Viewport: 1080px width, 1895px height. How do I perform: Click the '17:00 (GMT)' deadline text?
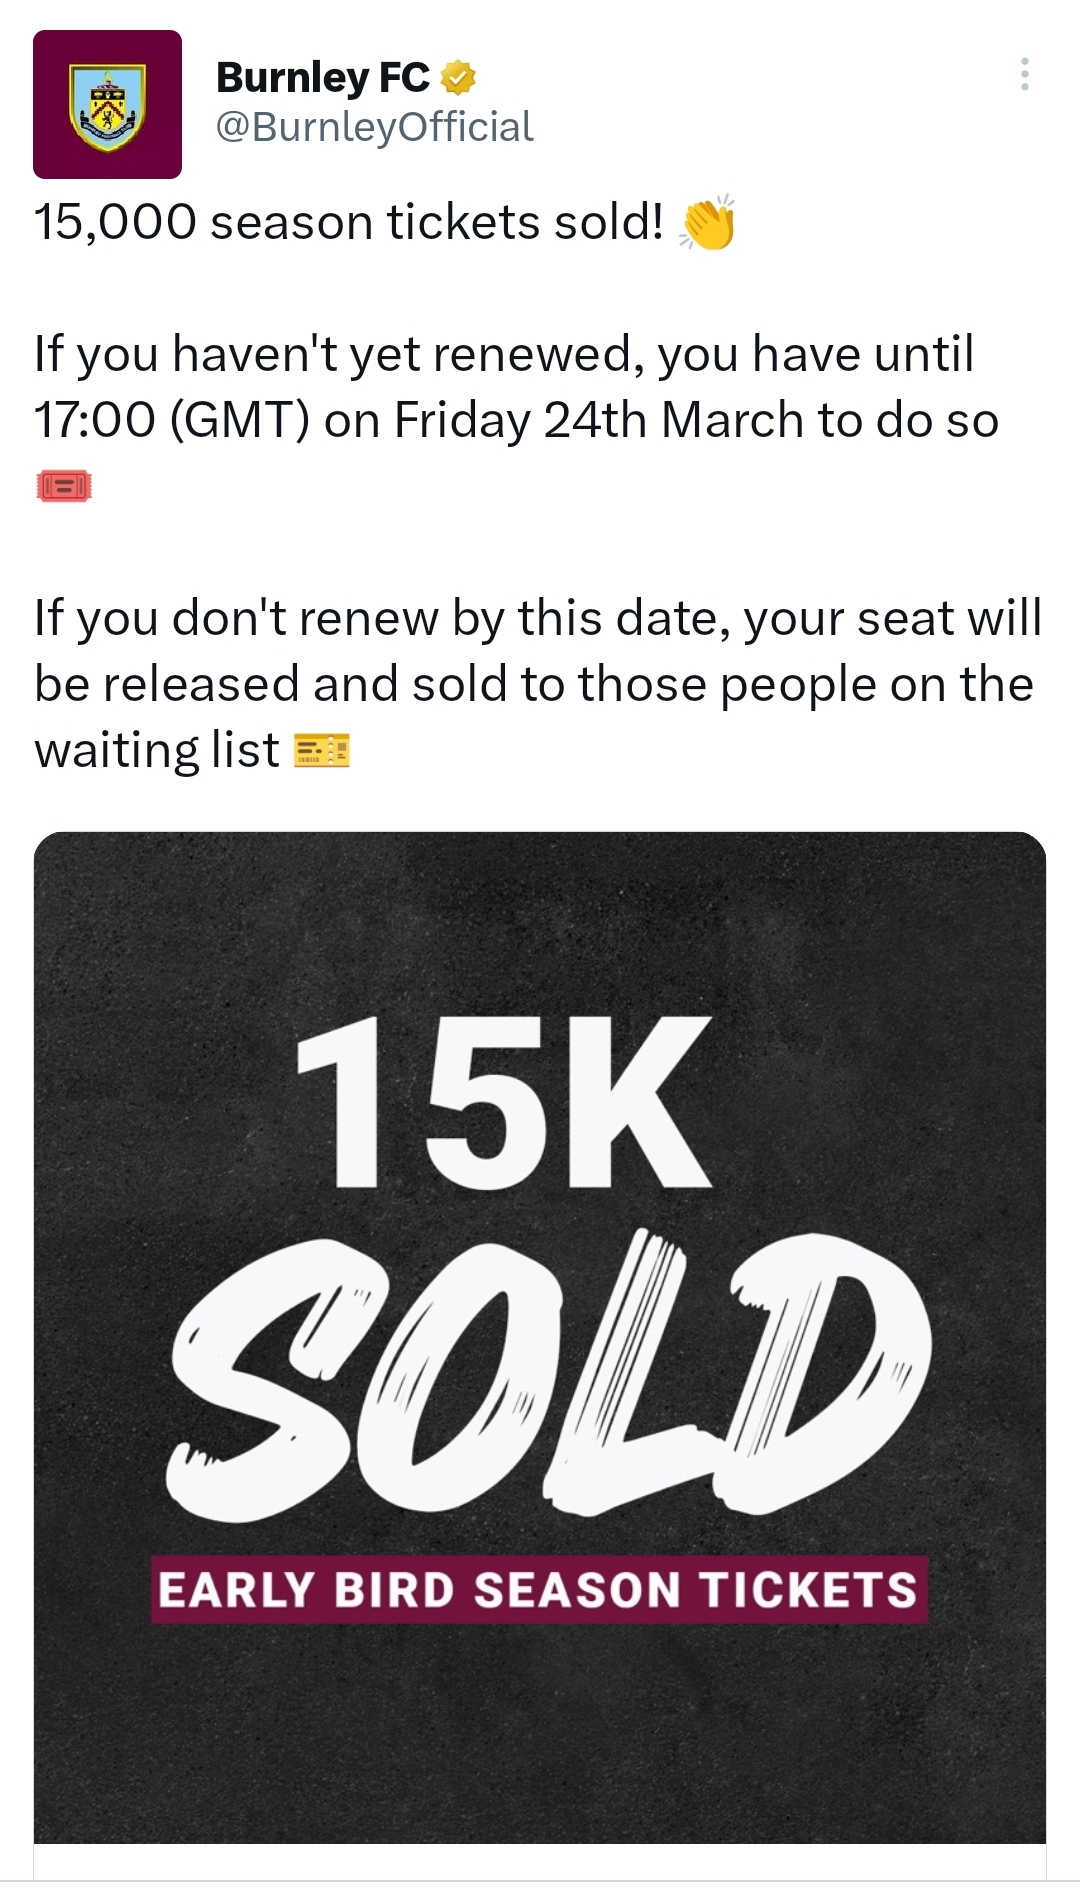tap(172, 420)
